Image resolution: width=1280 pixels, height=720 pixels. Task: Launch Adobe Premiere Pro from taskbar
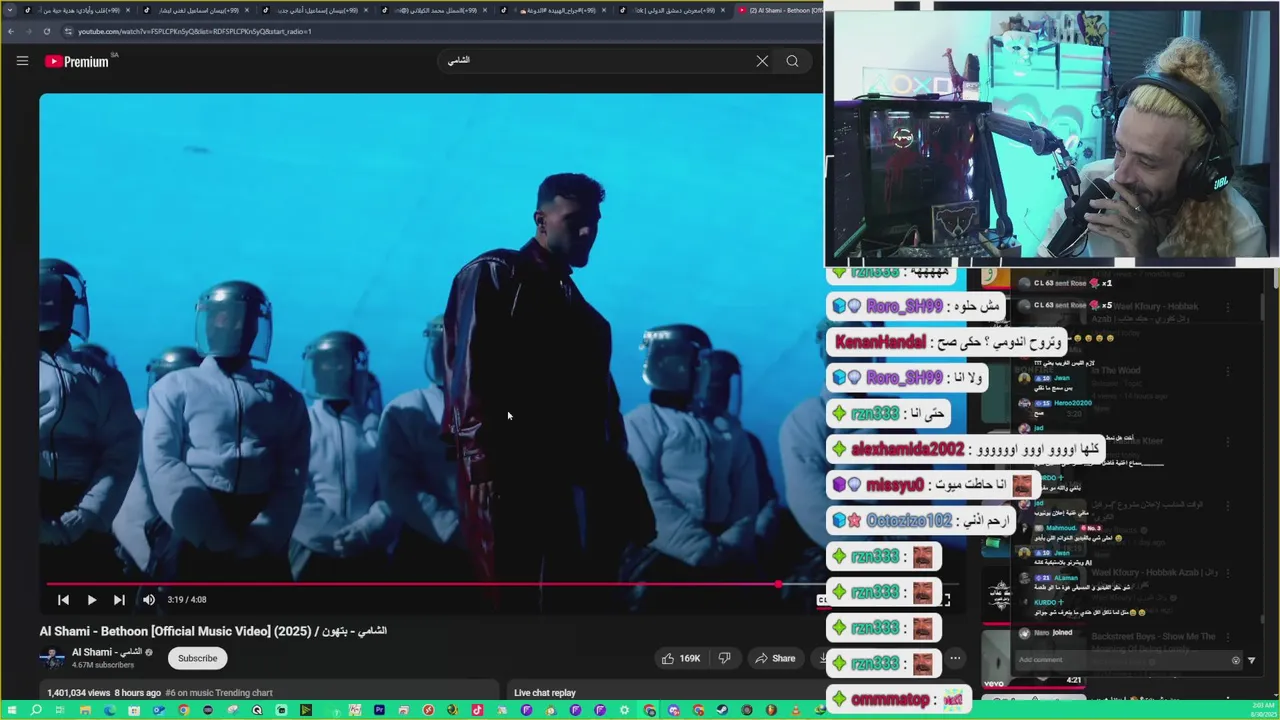[x=379, y=710]
